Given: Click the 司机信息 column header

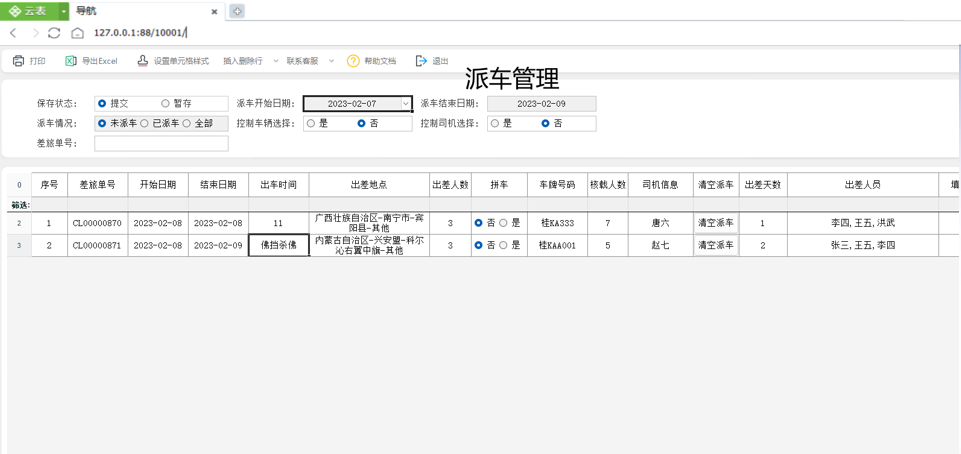Looking at the screenshot, I should (x=661, y=184).
